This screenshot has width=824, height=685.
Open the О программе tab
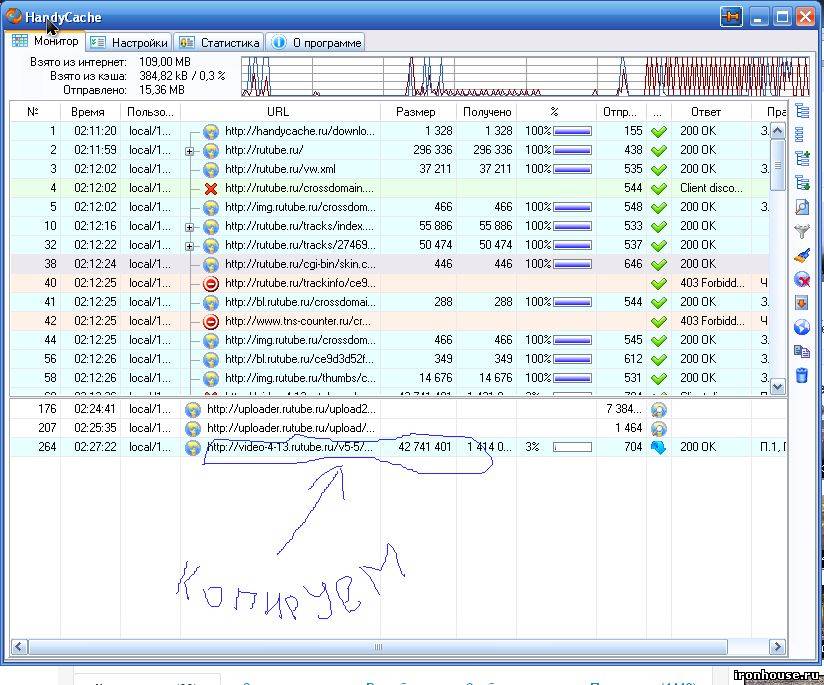tap(315, 43)
